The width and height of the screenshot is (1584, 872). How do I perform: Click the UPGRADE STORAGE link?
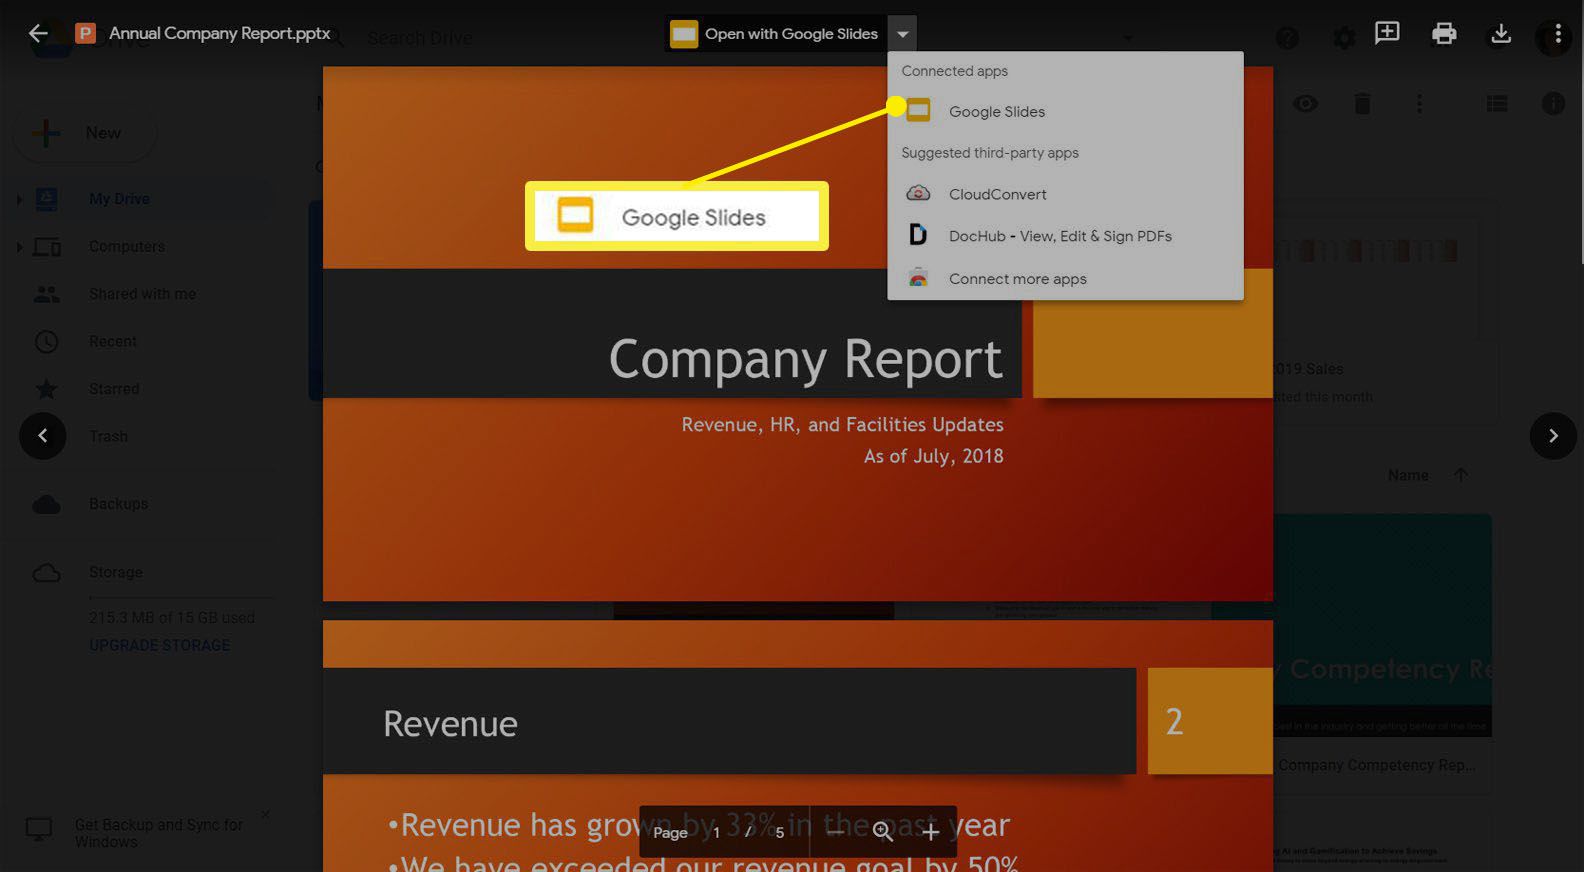tap(160, 645)
